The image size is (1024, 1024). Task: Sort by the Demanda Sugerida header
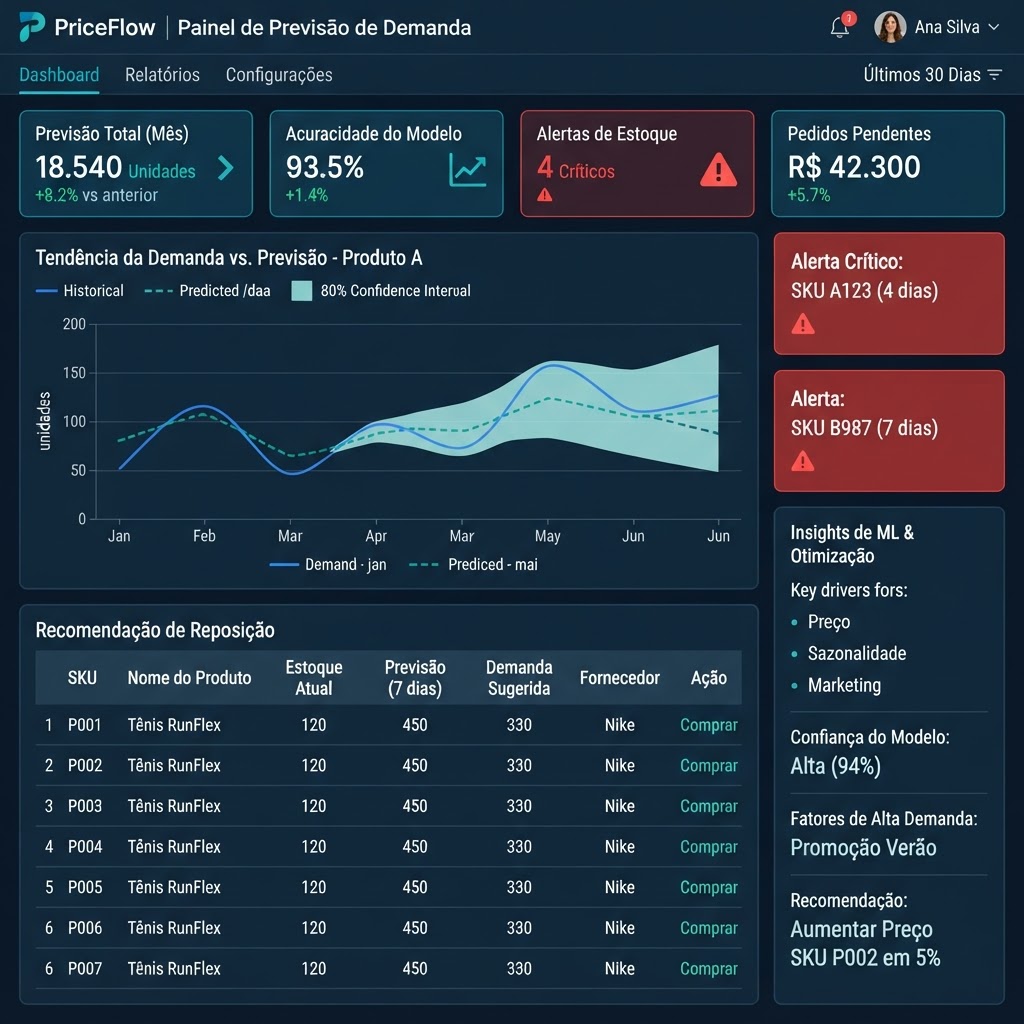(x=519, y=678)
